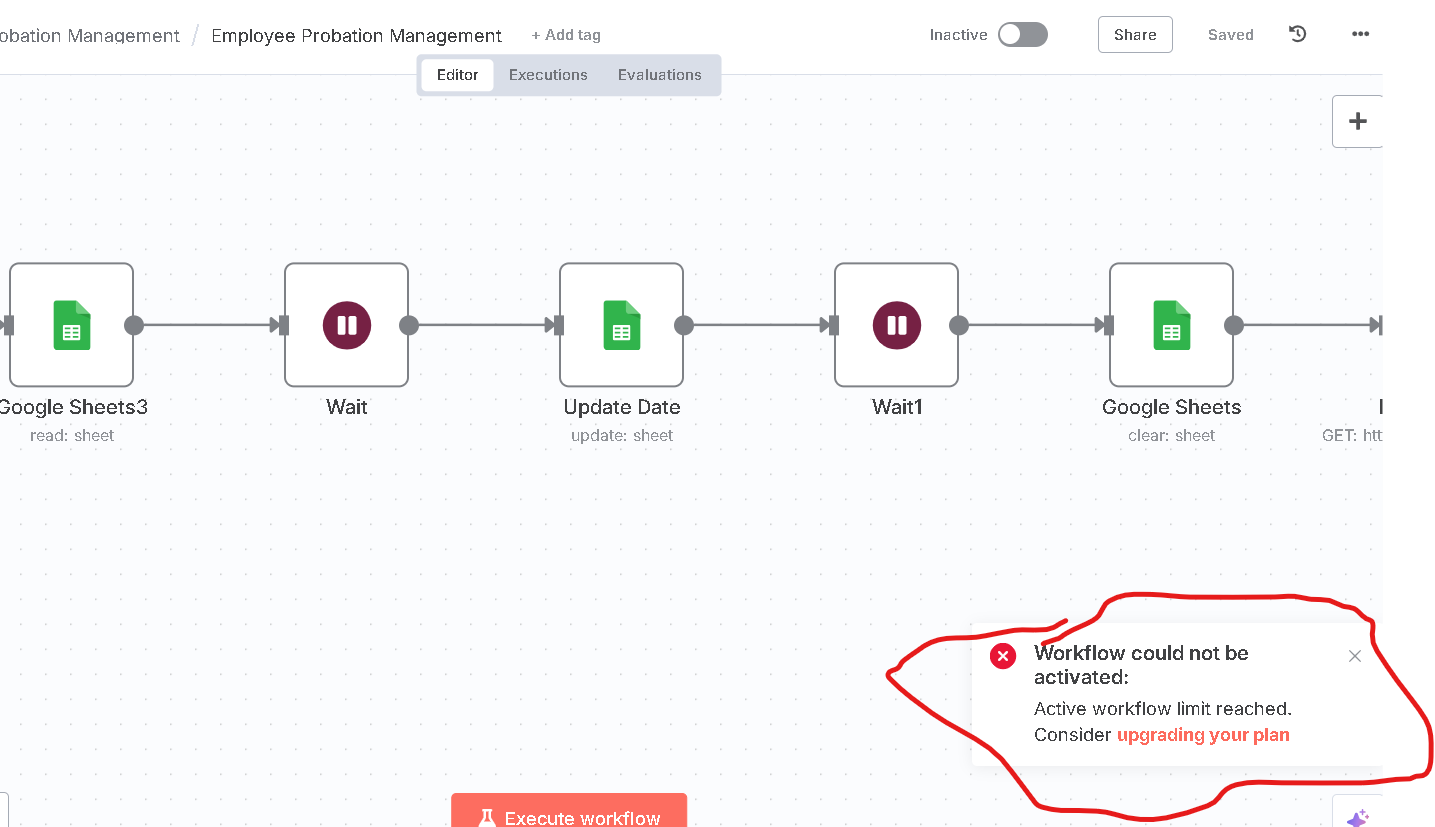Open the workflow options ellipsis menu
Screen dimensions: 1435x827
[1360, 33]
